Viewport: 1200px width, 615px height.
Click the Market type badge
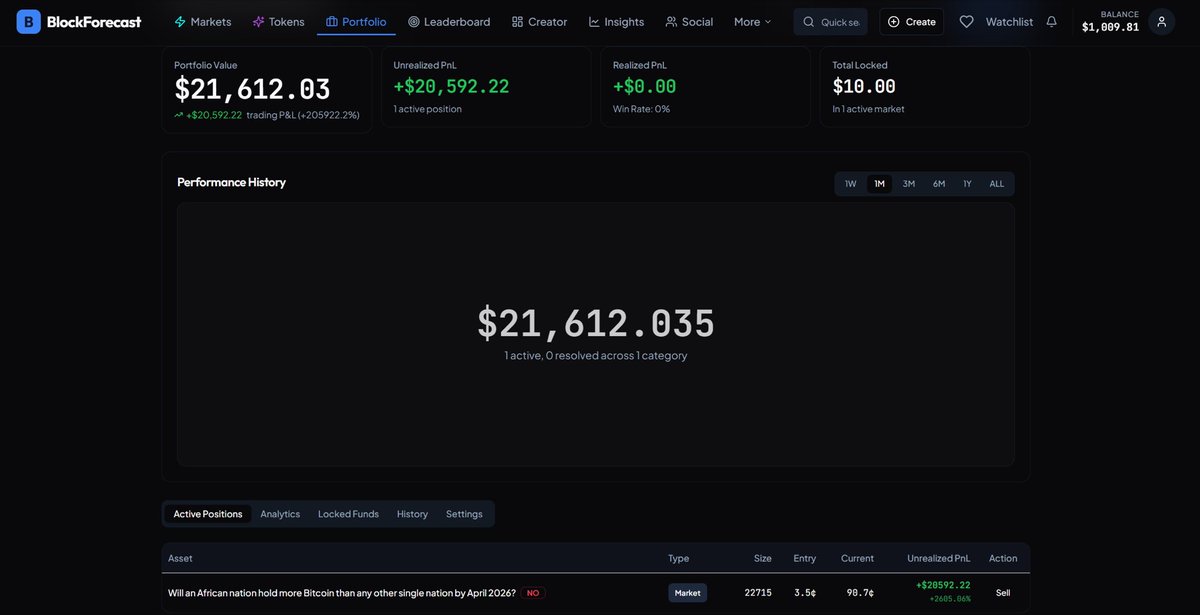[x=688, y=593]
